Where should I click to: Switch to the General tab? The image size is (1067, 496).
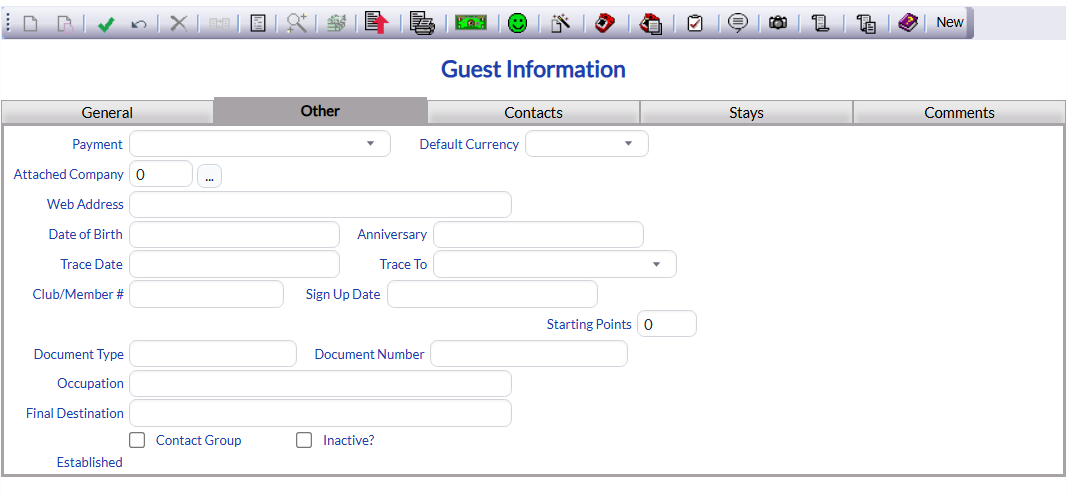point(108,112)
